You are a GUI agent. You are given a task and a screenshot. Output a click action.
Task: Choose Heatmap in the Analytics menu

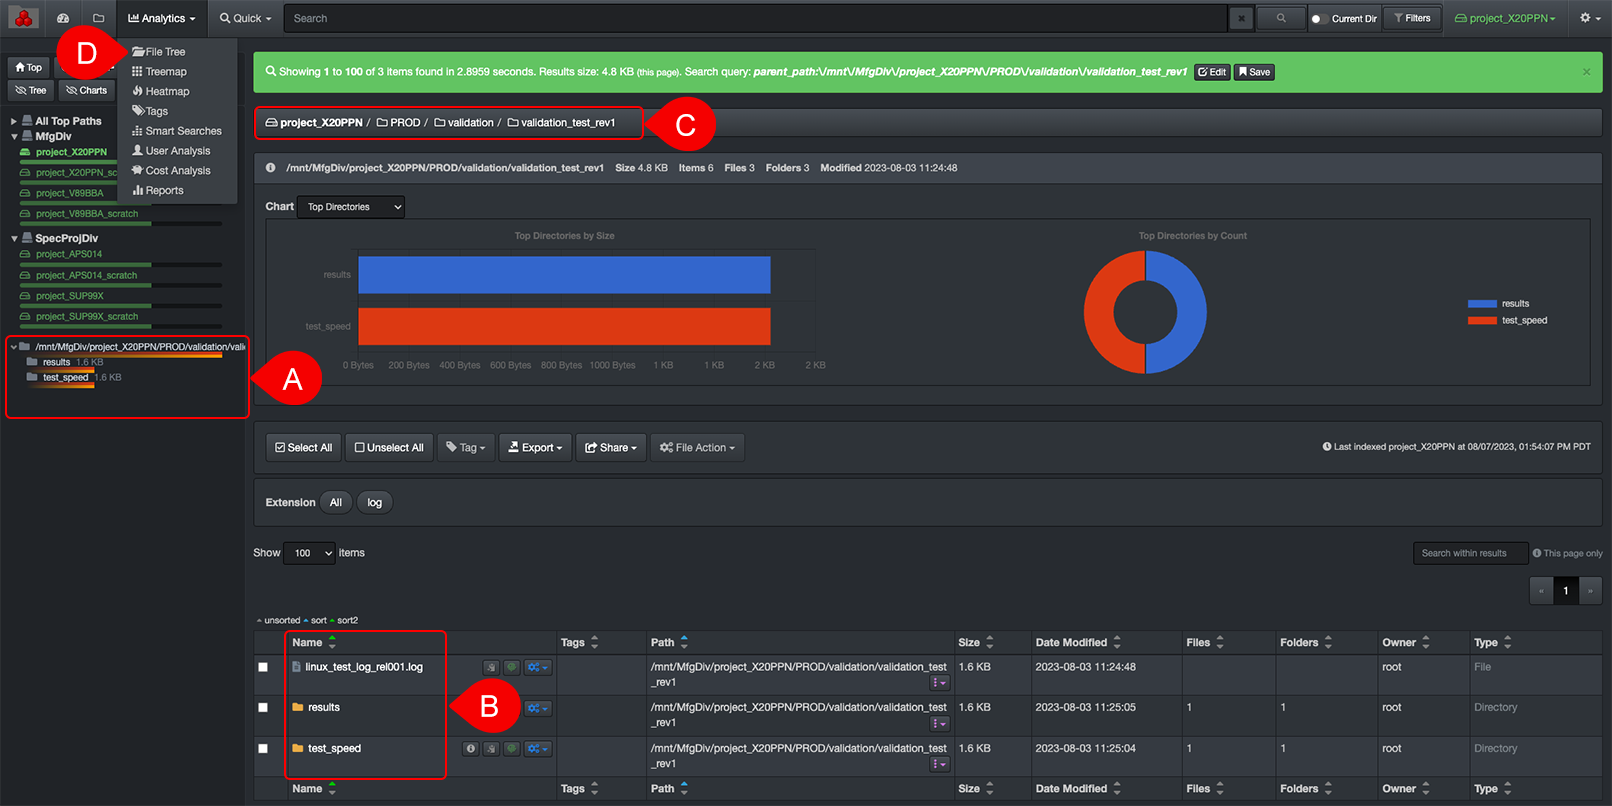pyautogui.click(x=166, y=92)
